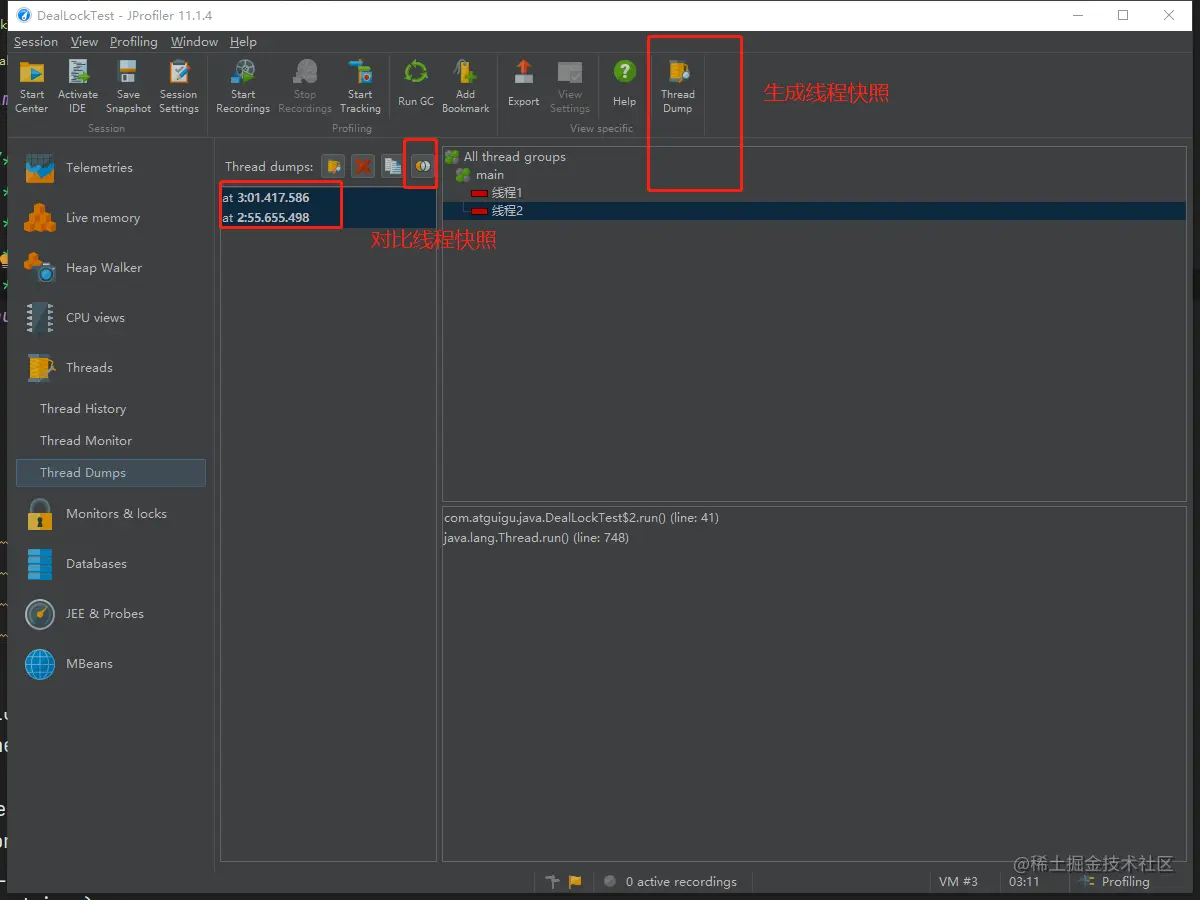Screen dimensions: 1200x900
Task: Select thread 线程1 in tree
Action: tap(497, 193)
